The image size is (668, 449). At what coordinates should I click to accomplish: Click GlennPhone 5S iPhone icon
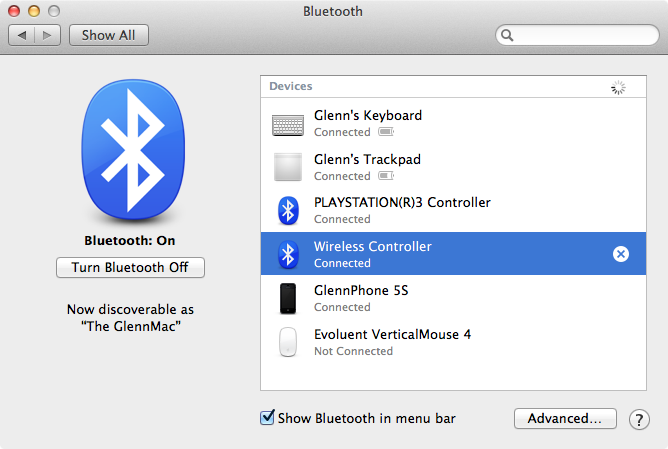(x=288, y=298)
